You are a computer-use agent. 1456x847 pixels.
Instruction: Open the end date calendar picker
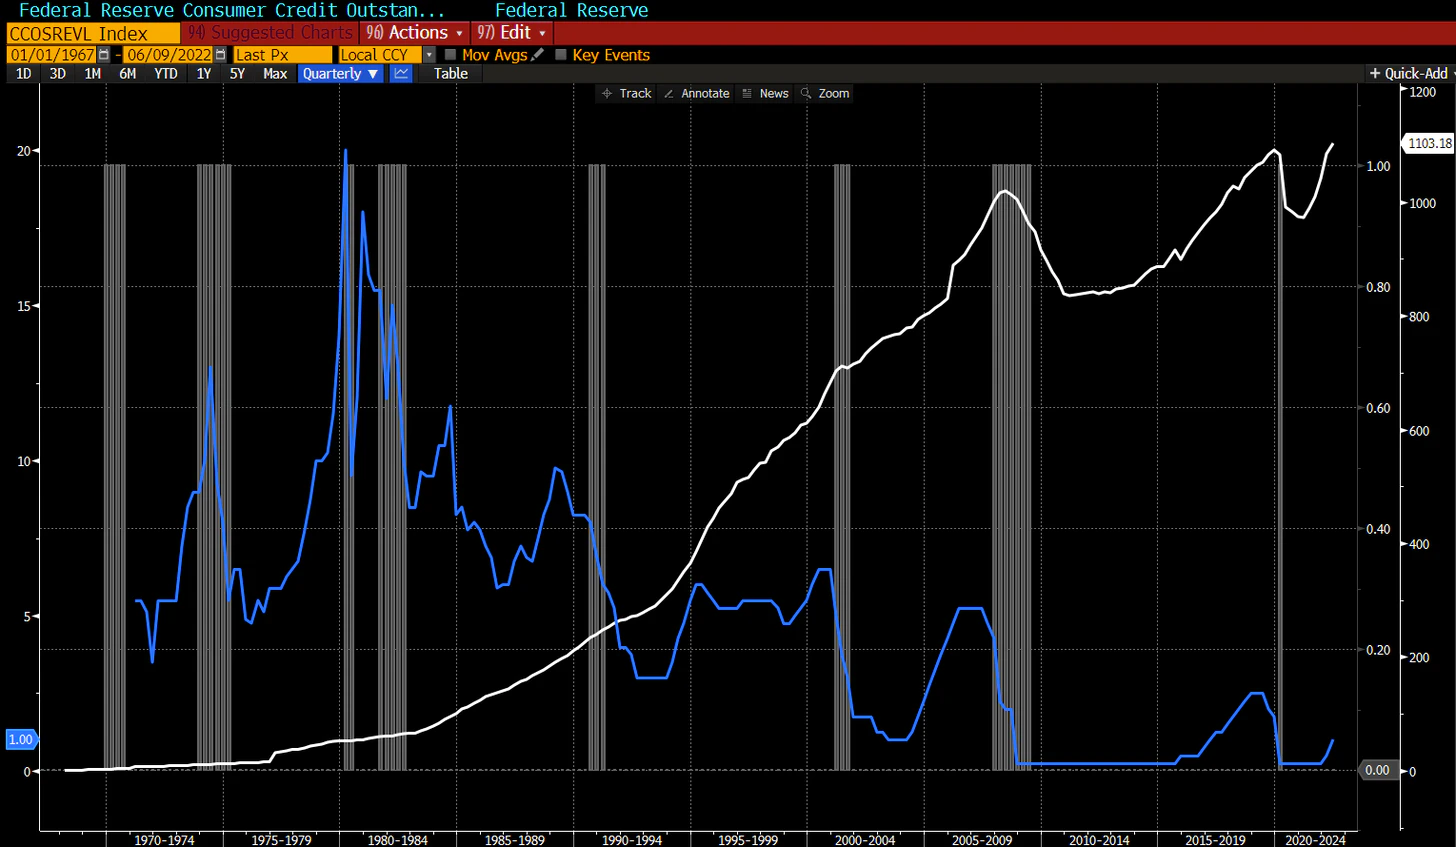pyautogui.click(x=220, y=55)
